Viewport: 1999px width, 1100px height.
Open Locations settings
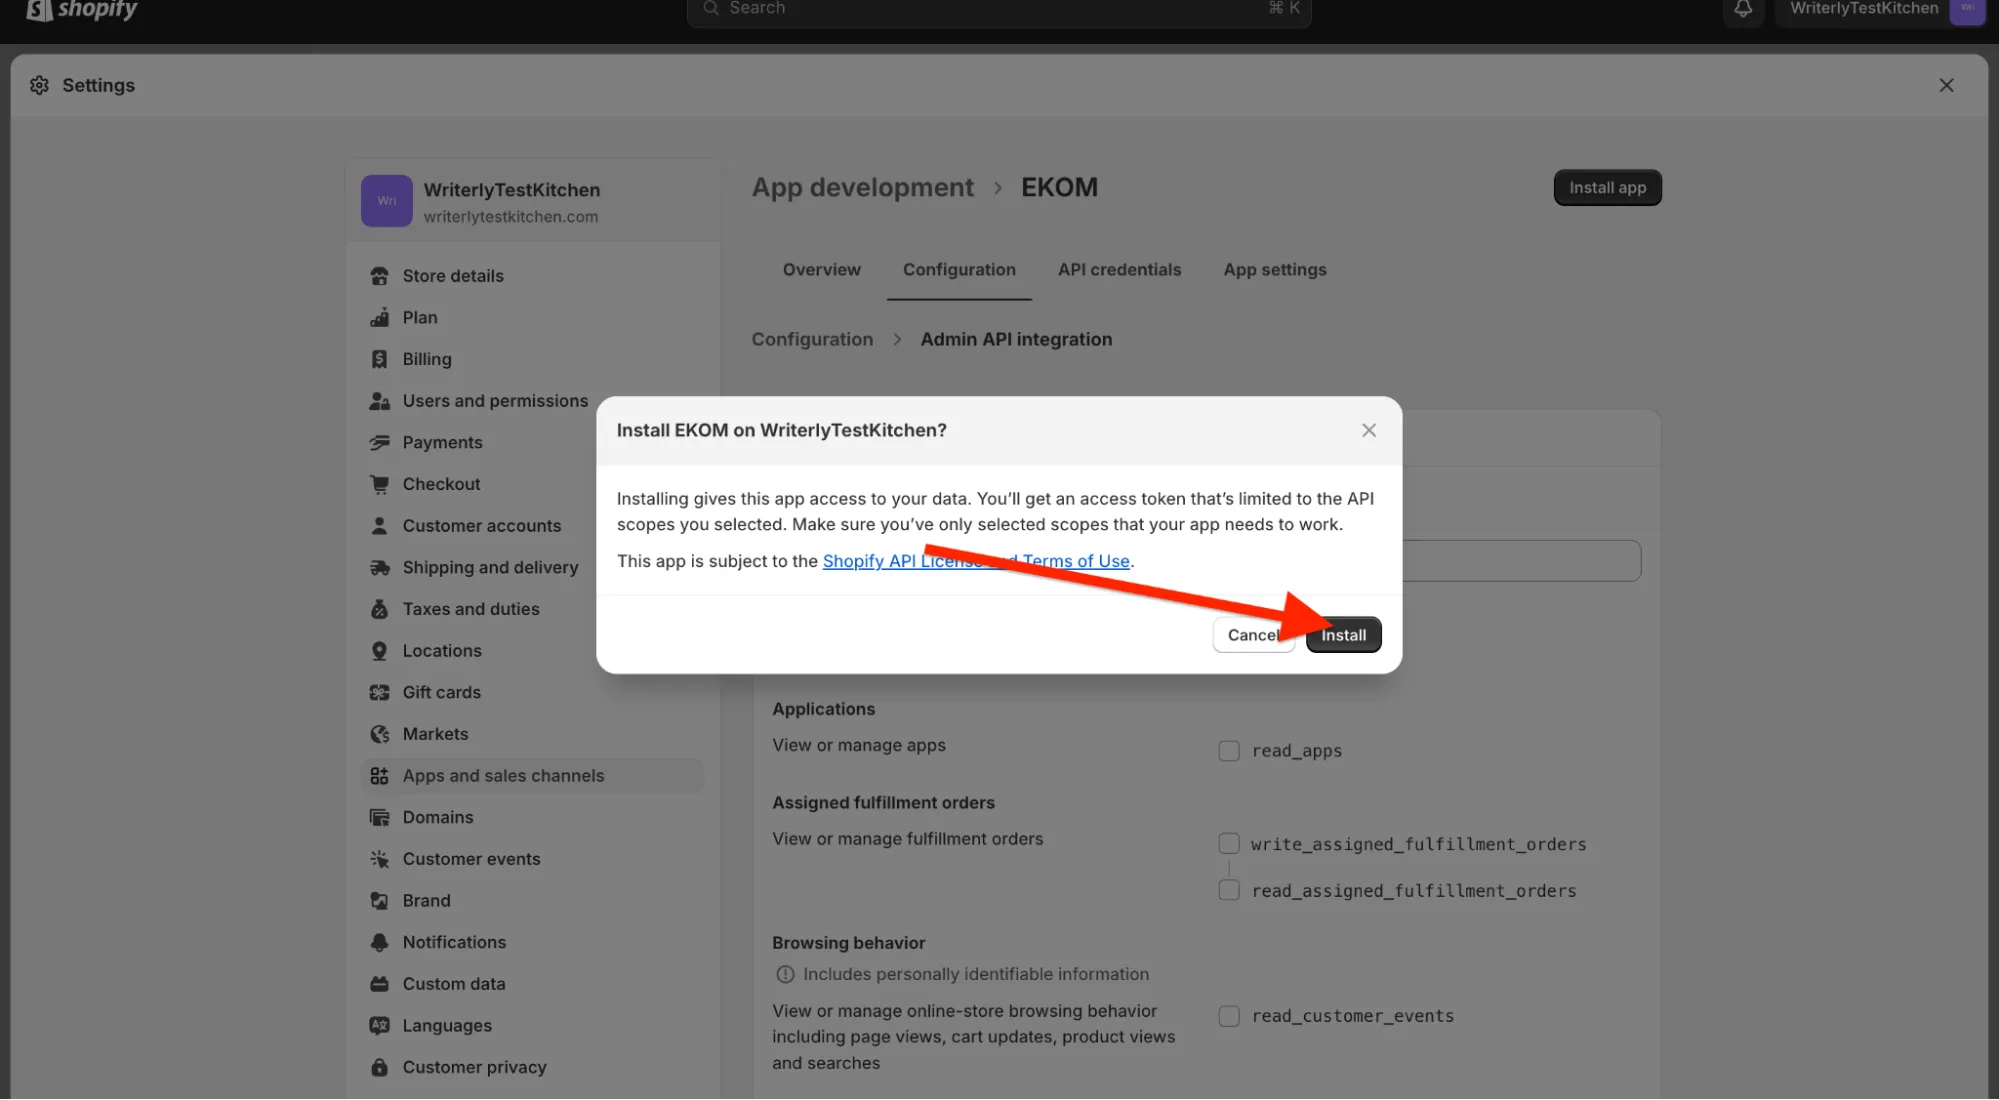click(532, 651)
